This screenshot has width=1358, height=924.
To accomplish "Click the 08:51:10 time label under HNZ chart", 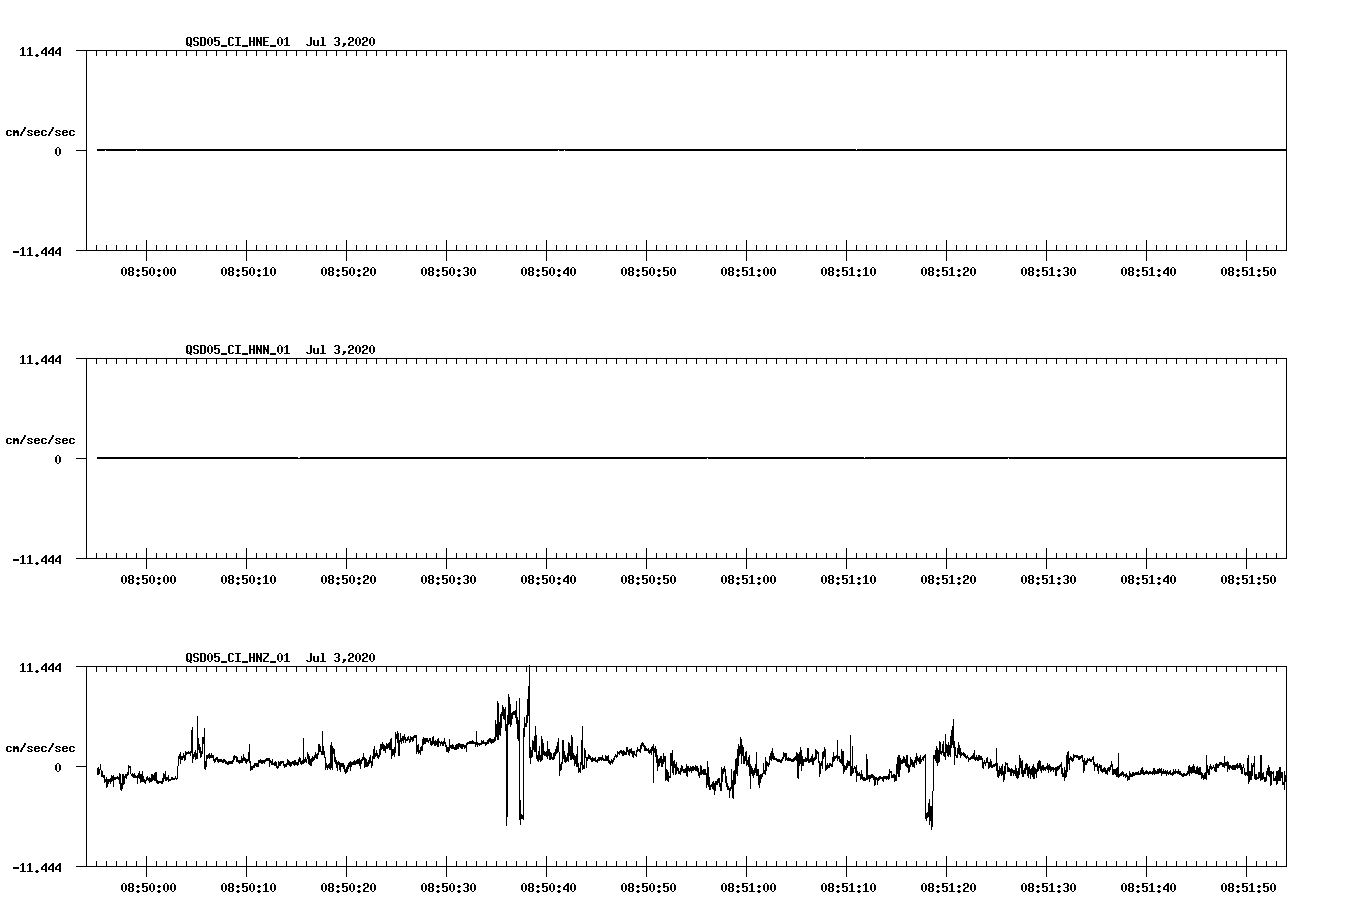I will coord(848,888).
